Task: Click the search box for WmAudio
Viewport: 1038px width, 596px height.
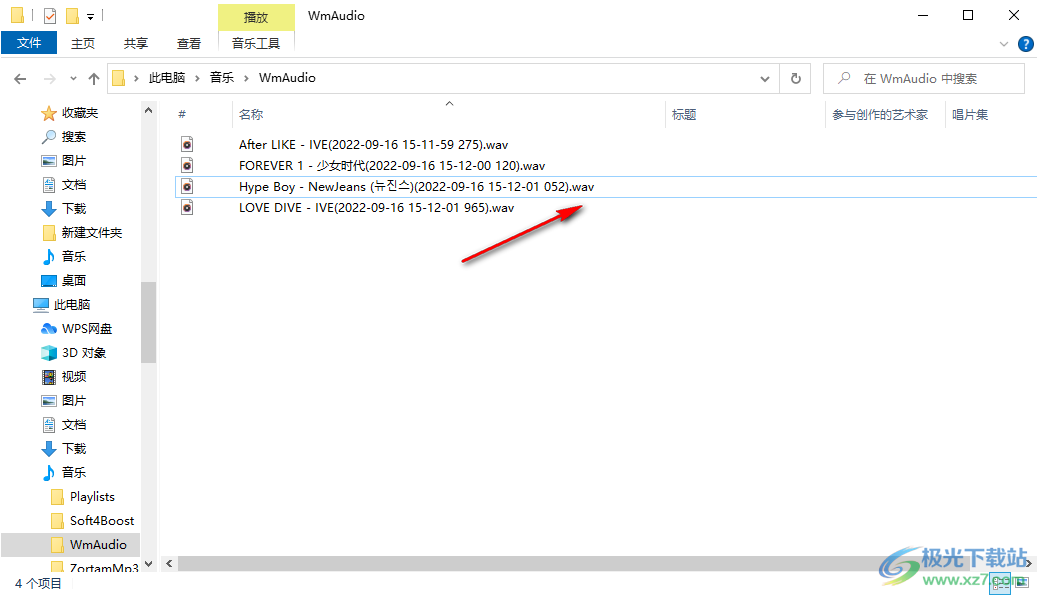Action: tap(924, 78)
